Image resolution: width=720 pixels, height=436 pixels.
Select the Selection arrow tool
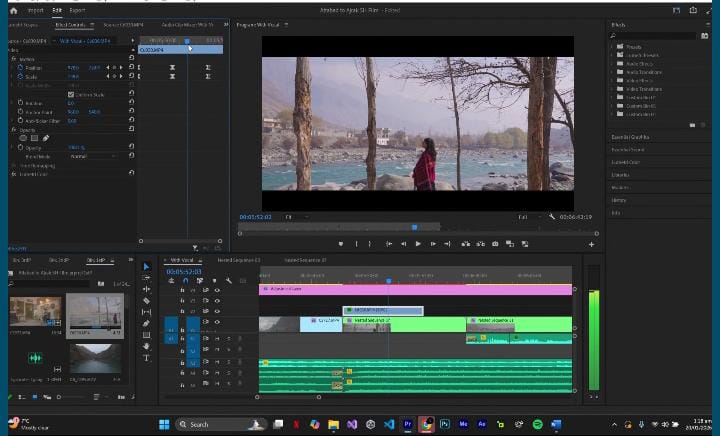pos(146,267)
